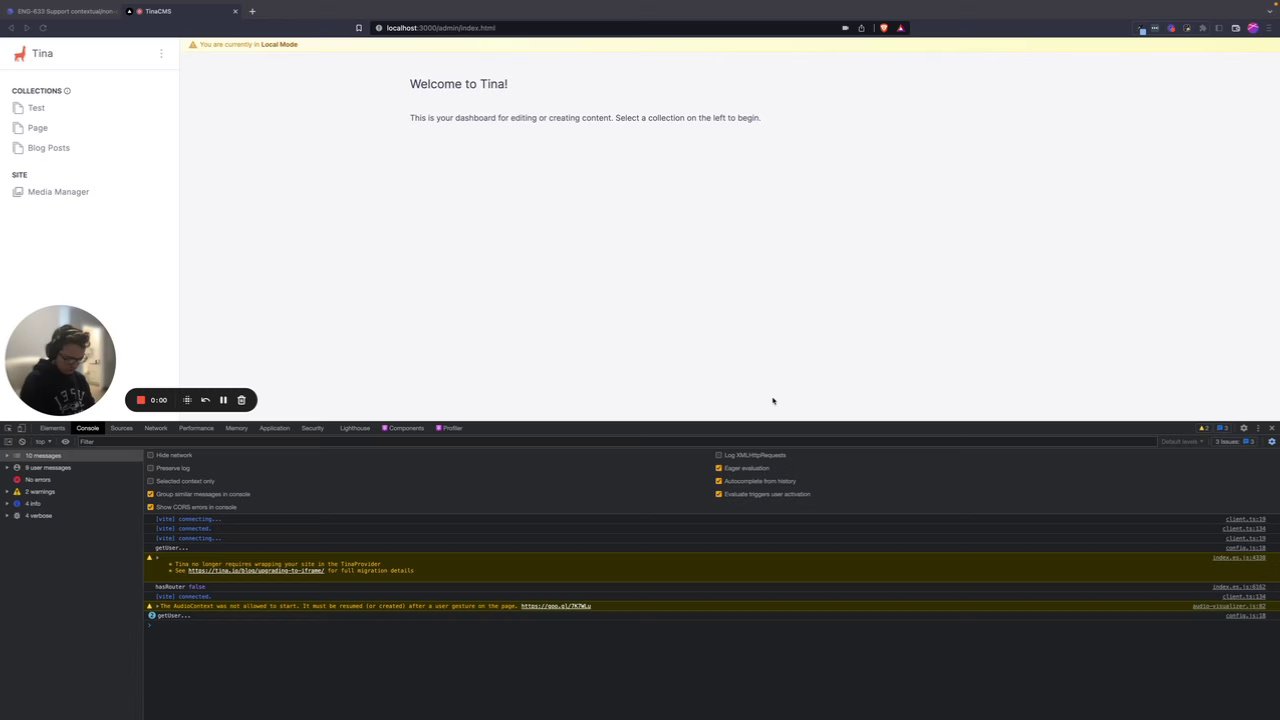This screenshot has height=720, width=1280.
Task: Switch to the Lighthouse tab
Action: [354, 428]
